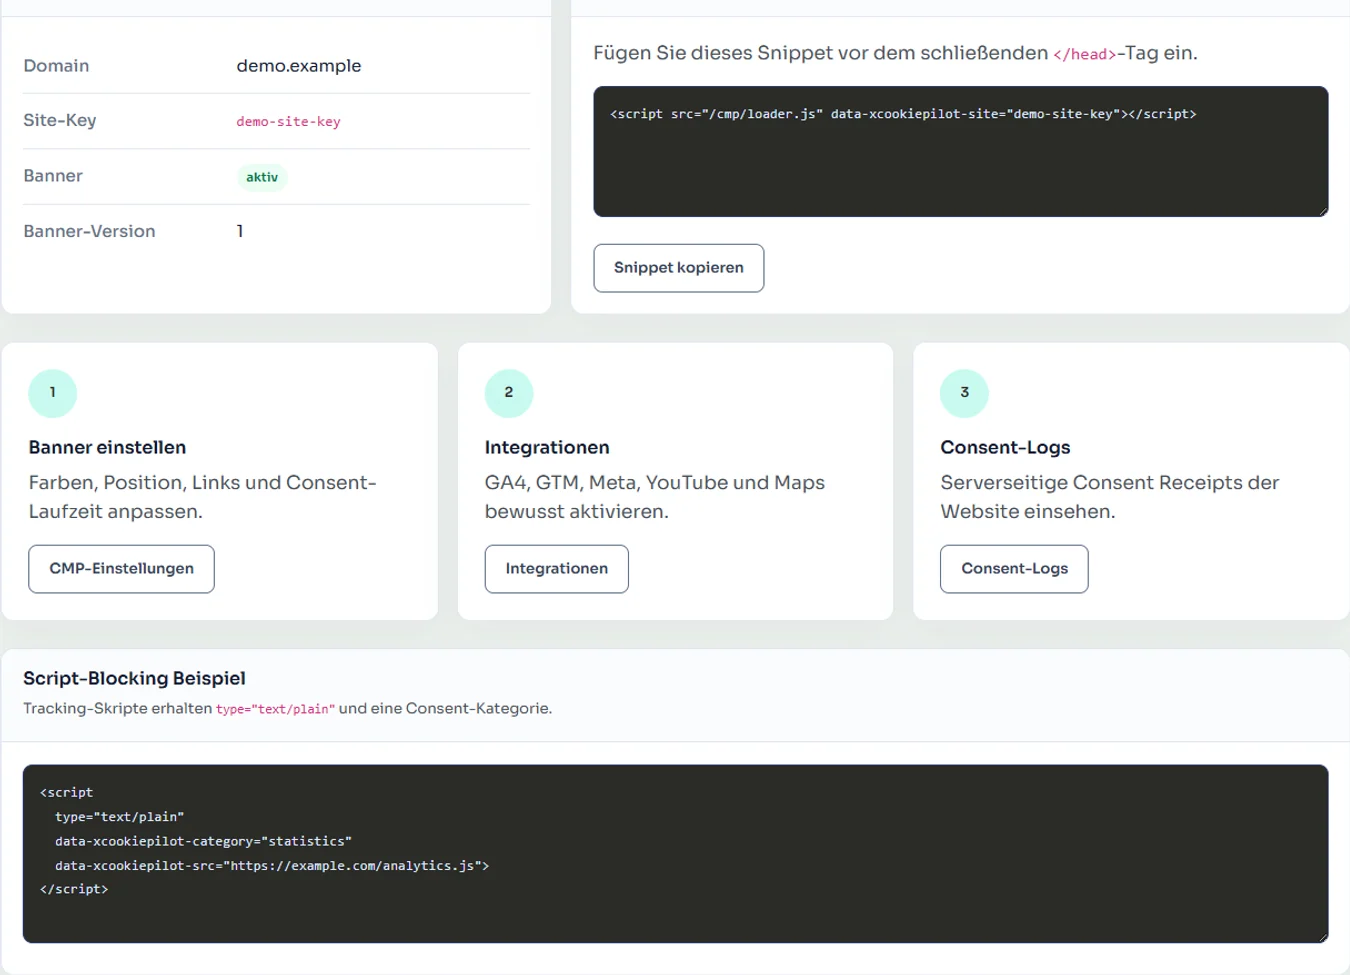Click the GA4, GTM, Meta description text

click(655, 497)
